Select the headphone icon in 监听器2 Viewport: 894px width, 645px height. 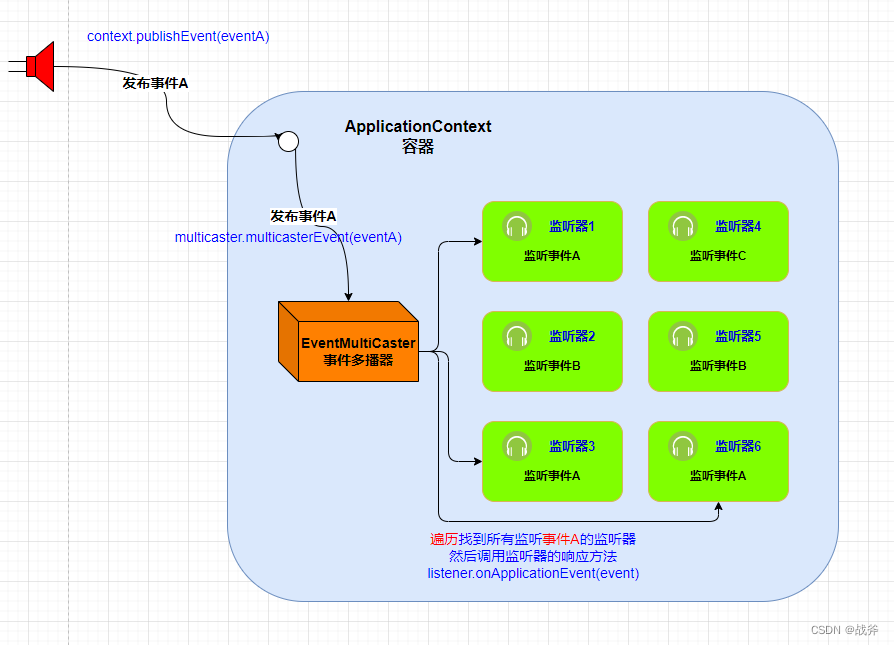pyautogui.click(x=517, y=336)
